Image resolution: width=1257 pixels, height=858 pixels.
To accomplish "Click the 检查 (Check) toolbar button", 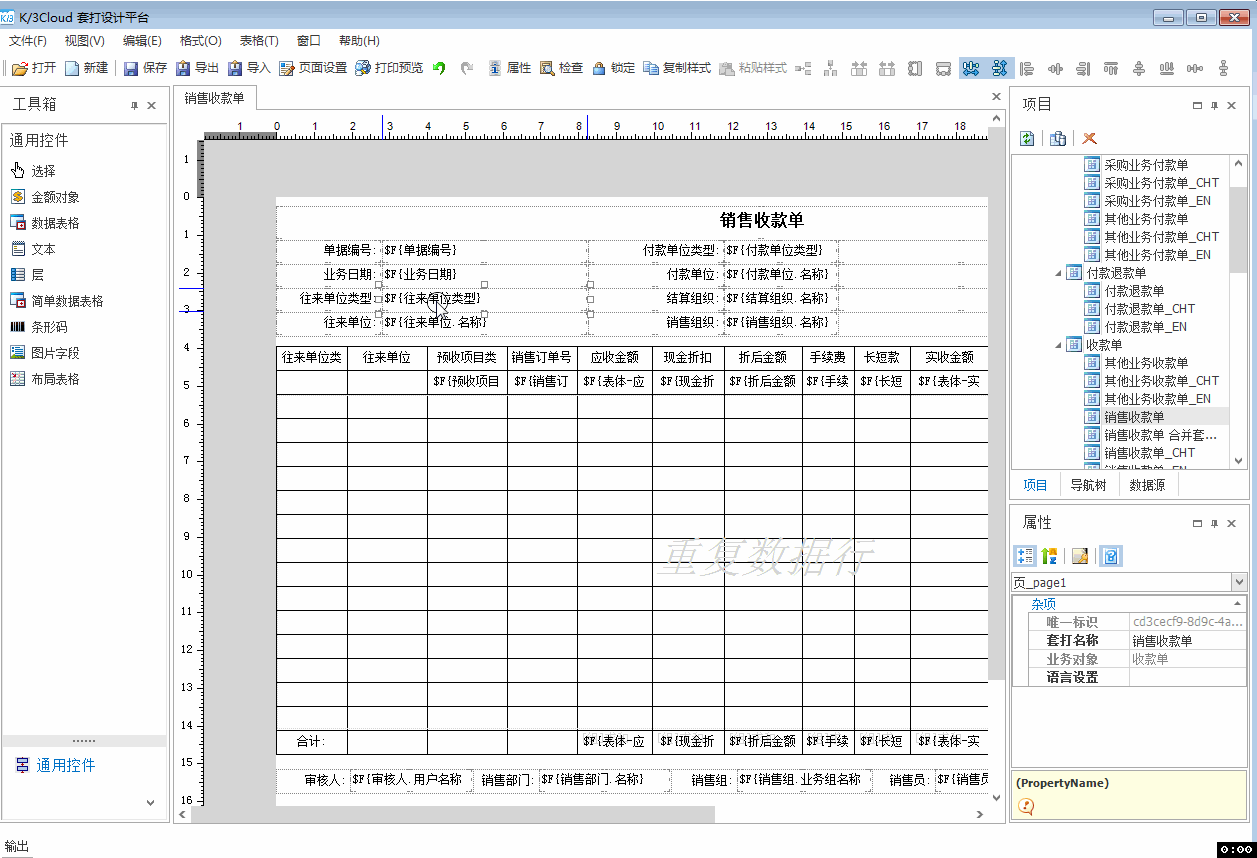I will pos(561,68).
